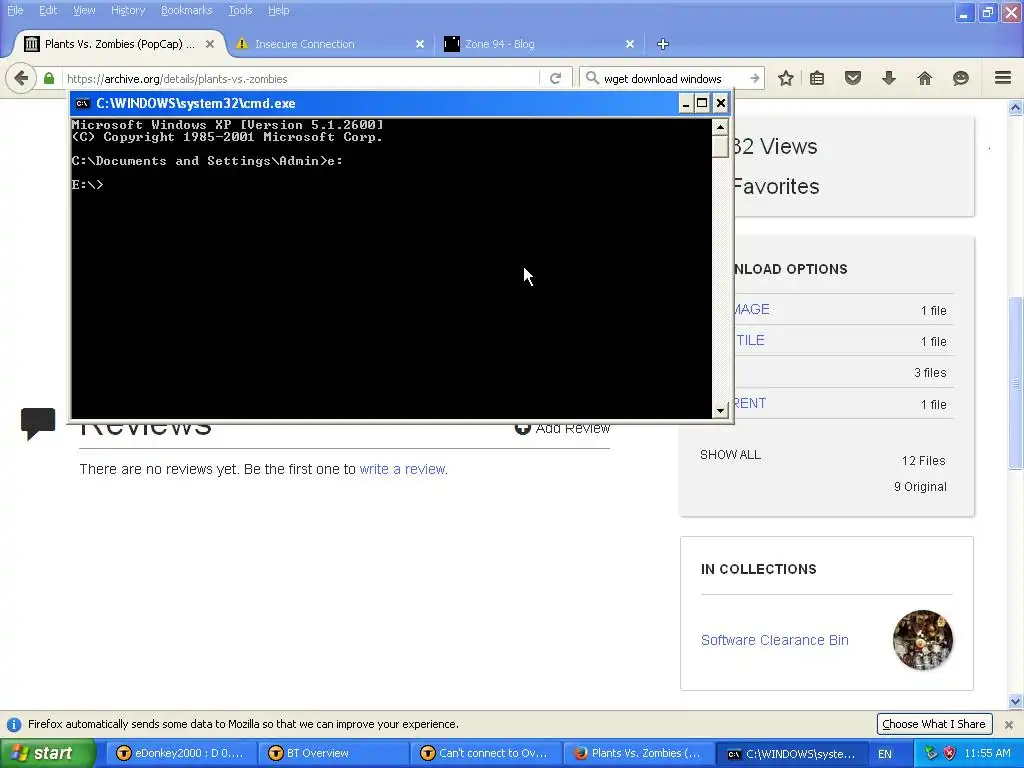Open the History menu
The image size is (1024, 768).
click(x=128, y=10)
